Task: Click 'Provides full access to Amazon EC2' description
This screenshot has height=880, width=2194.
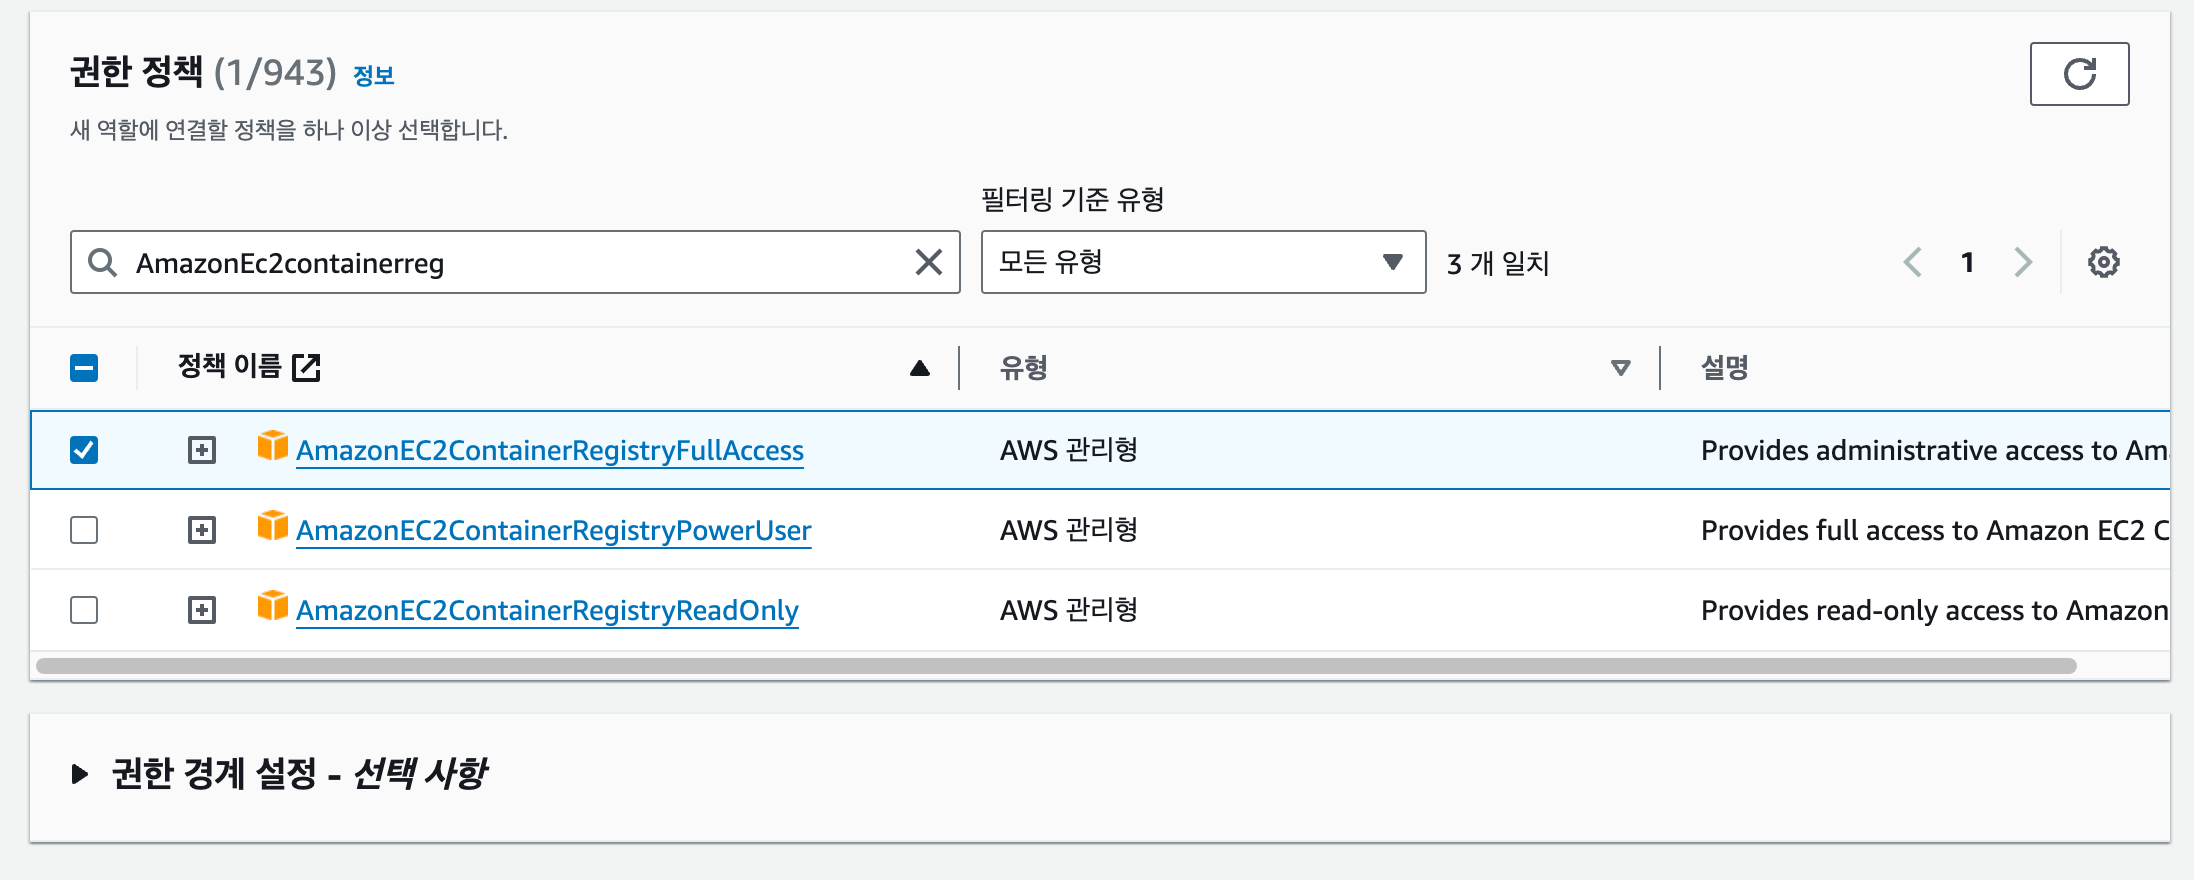Action: coord(1935,531)
